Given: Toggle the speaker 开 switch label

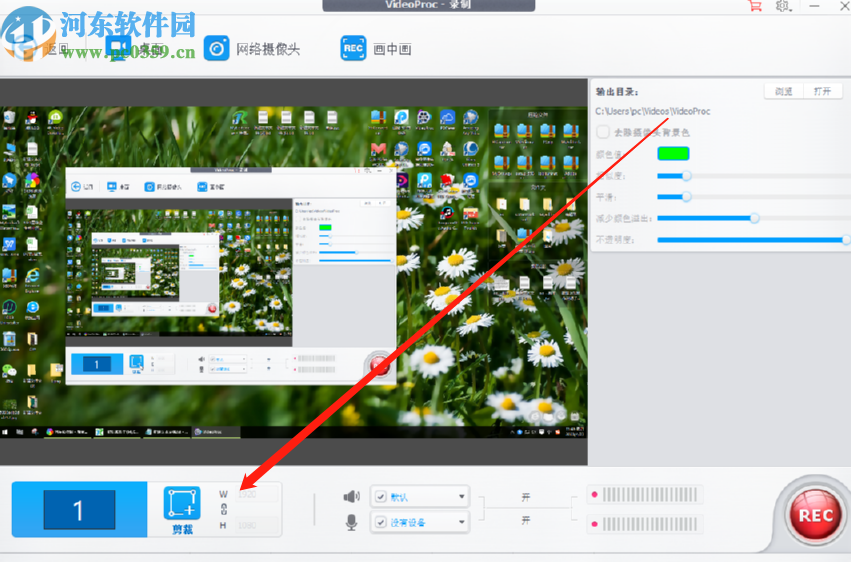Looking at the screenshot, I should pyautogui.click(x=525, y=497).
